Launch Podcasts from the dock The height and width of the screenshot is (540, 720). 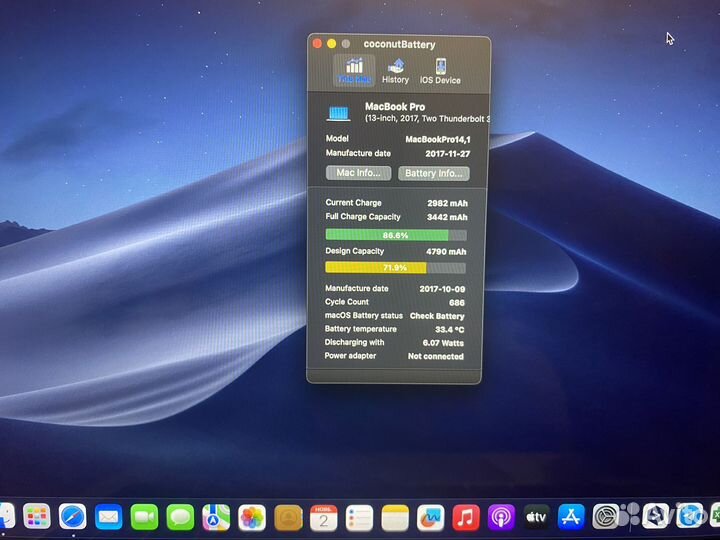(501, 517)
